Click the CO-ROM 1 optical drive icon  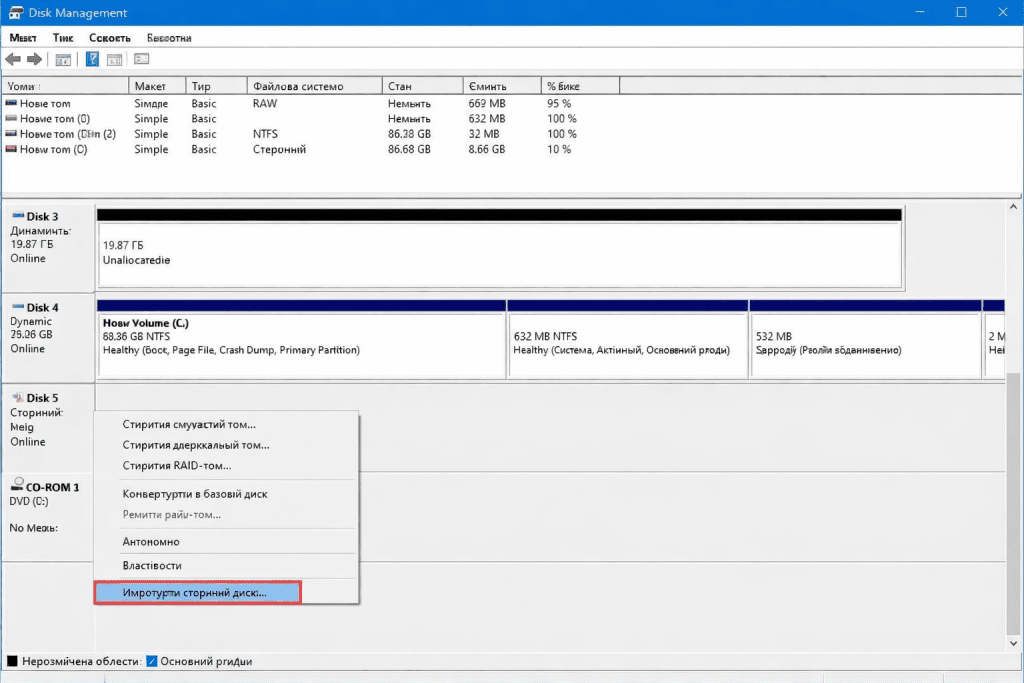pos(16,486)
